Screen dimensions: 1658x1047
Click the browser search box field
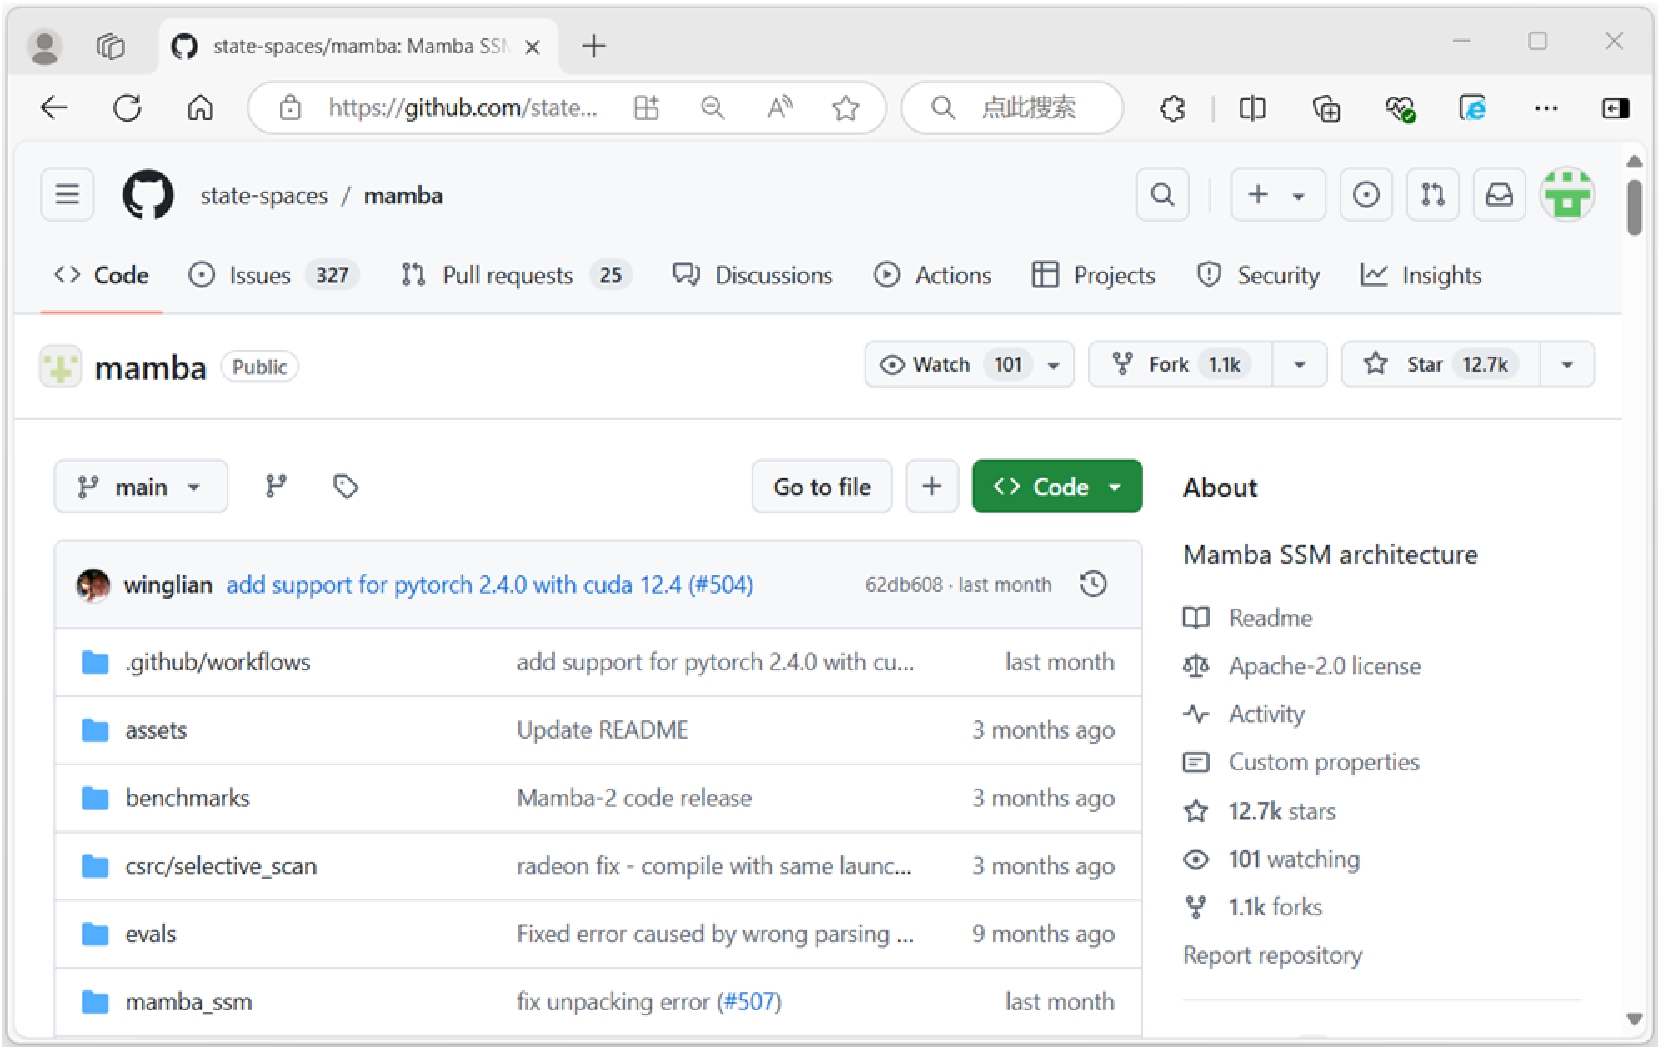point(1012,107)
